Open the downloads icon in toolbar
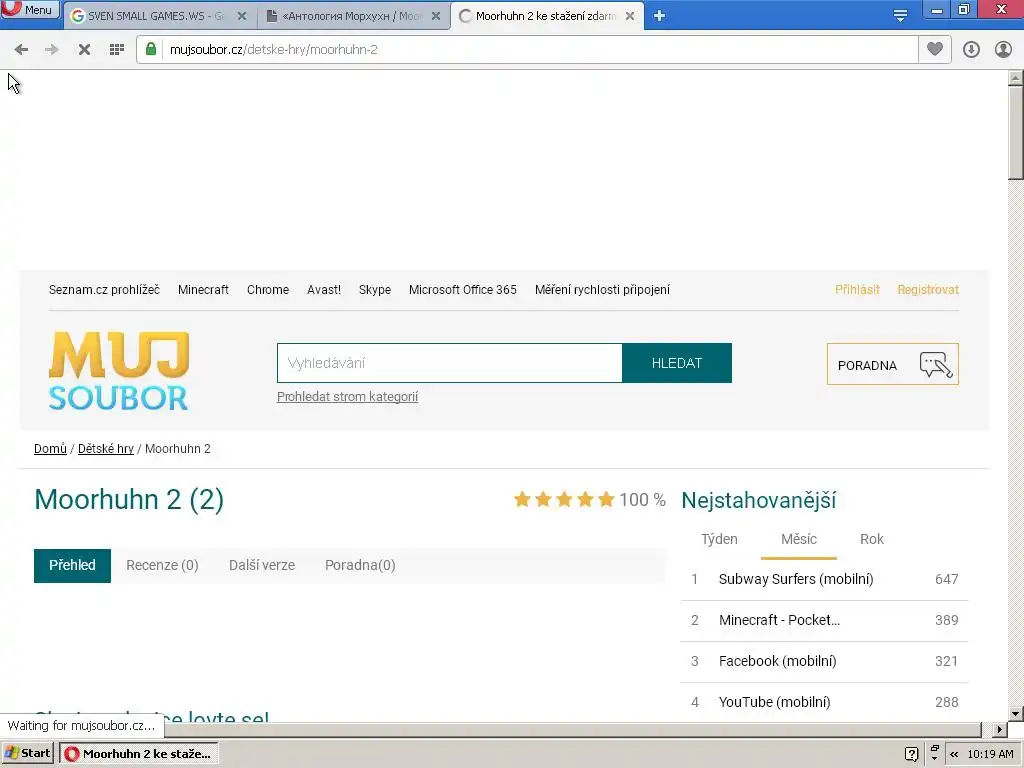The width and height of the screenshot is (1024, 768). 971,50
